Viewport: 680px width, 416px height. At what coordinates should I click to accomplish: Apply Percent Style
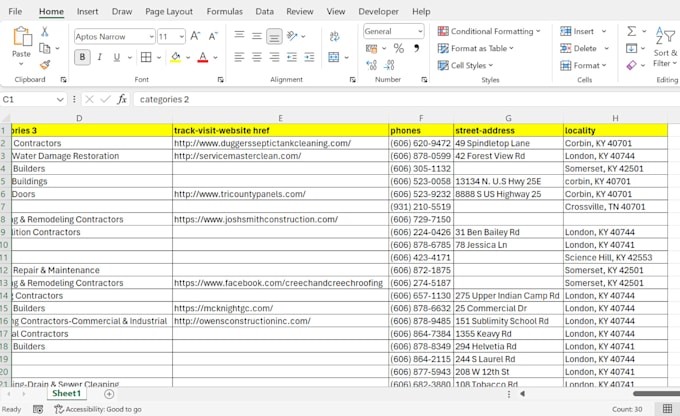[x=399, y=49]
